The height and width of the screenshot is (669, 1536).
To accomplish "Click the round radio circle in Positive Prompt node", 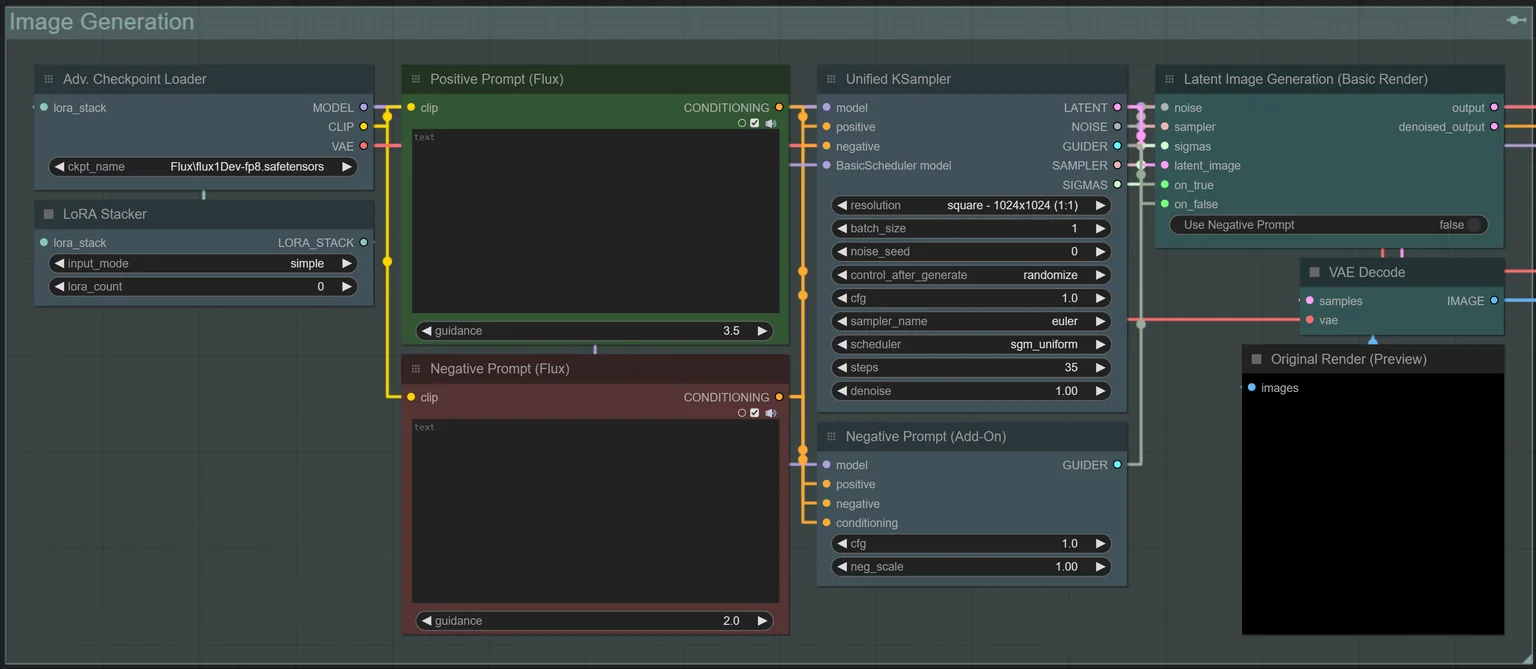I will tap(742, 123).
